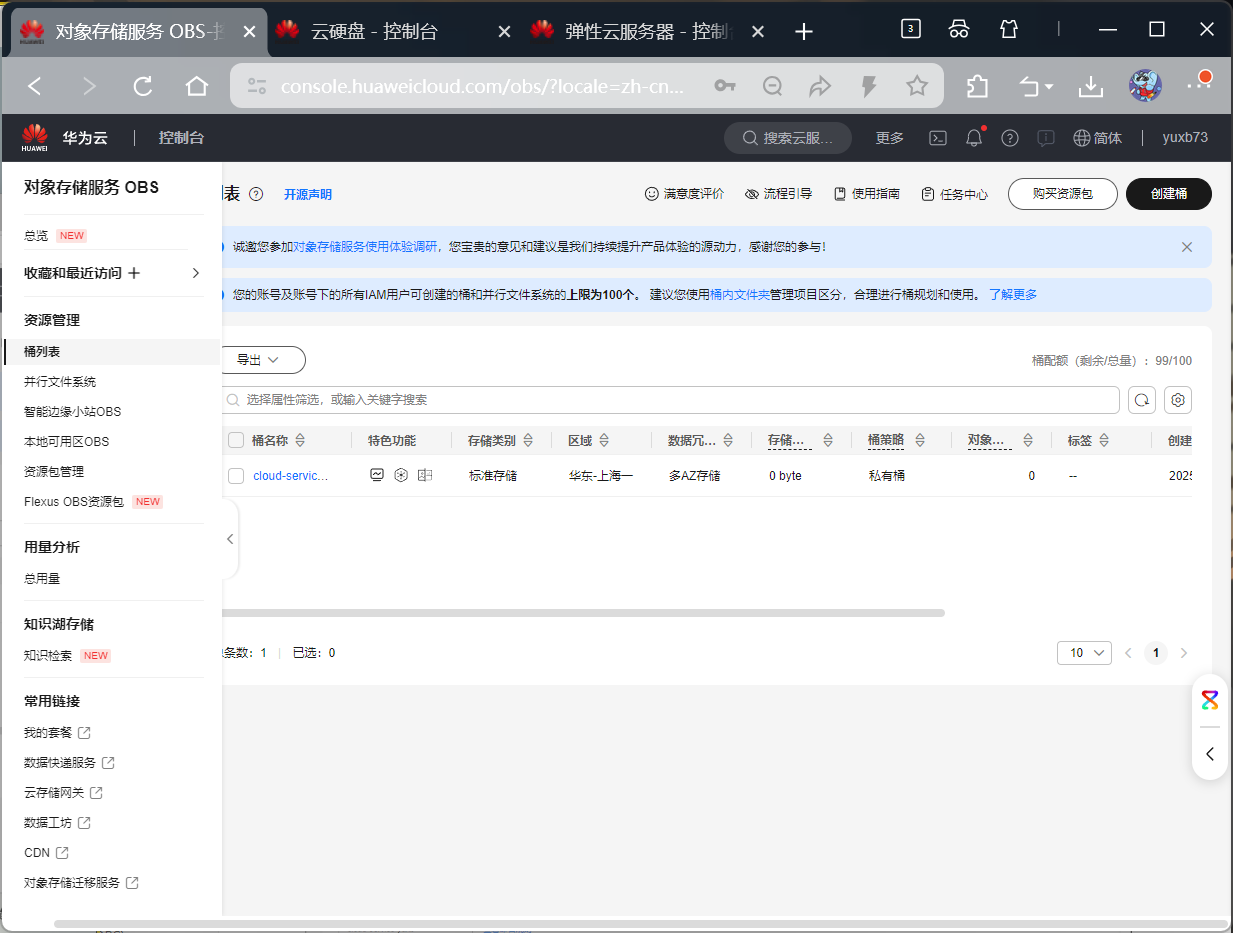Click the horizontal scrollbar under the bucket table

(x=583, y=613)
